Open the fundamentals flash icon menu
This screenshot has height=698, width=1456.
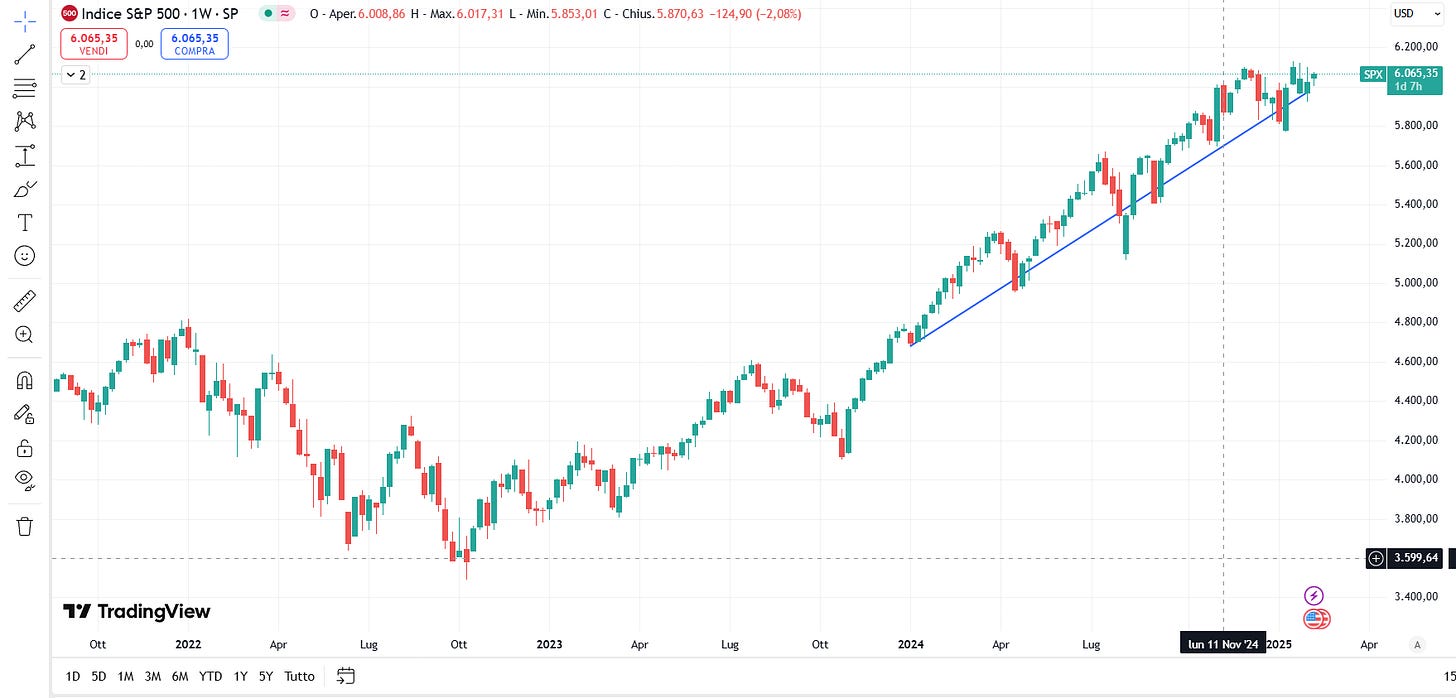(x=1314, y=594)
